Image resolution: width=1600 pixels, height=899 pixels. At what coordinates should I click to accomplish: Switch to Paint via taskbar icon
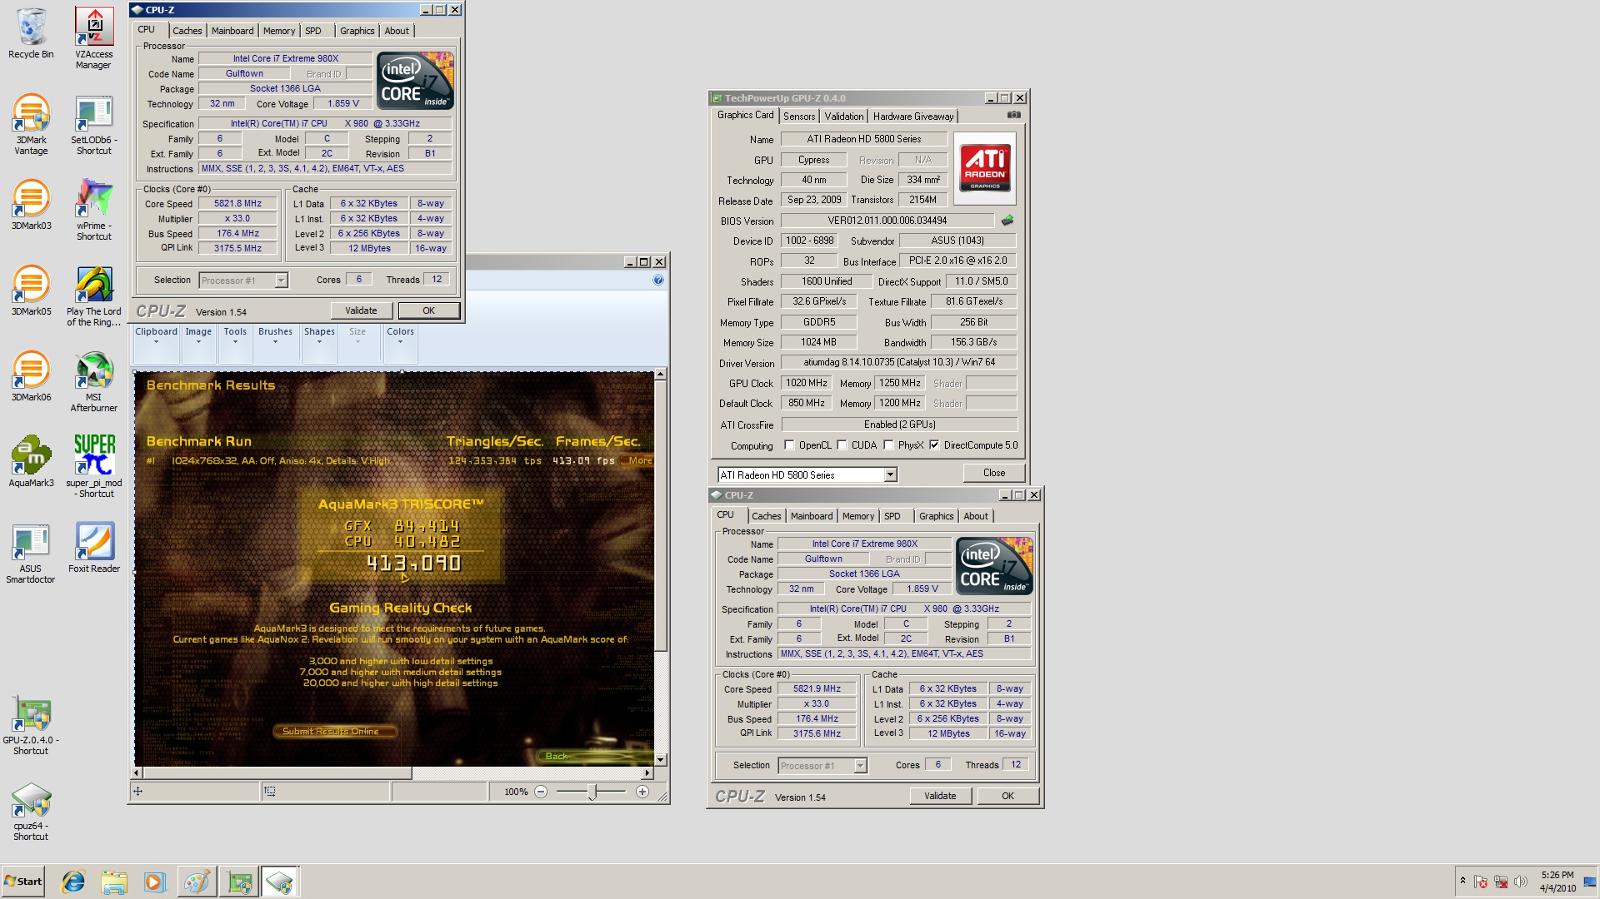point(197,882)
